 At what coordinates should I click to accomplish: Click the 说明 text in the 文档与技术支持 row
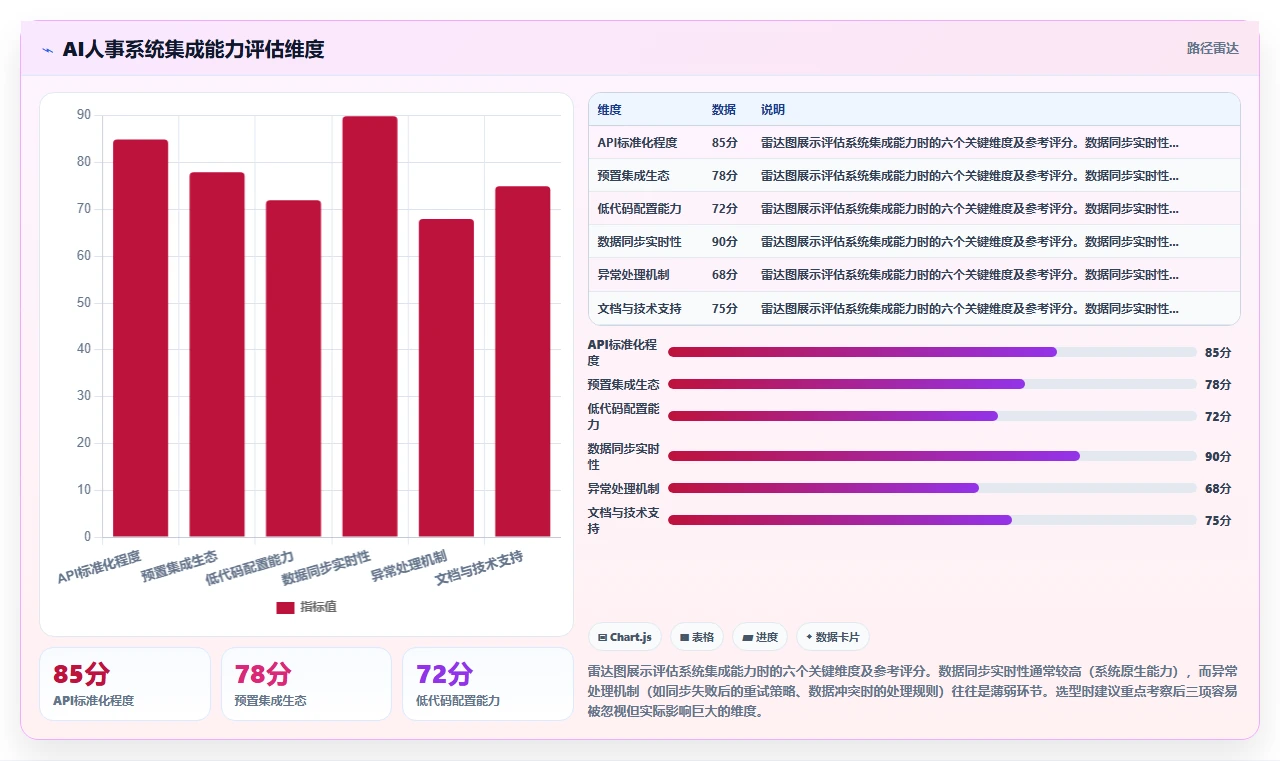coord(970,308)
